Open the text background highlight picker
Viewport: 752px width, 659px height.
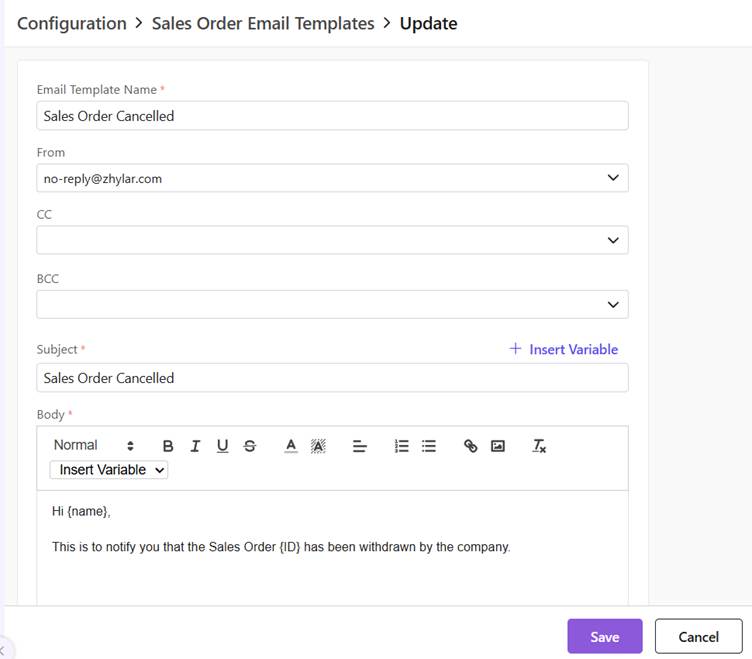(x=318, y=446)
